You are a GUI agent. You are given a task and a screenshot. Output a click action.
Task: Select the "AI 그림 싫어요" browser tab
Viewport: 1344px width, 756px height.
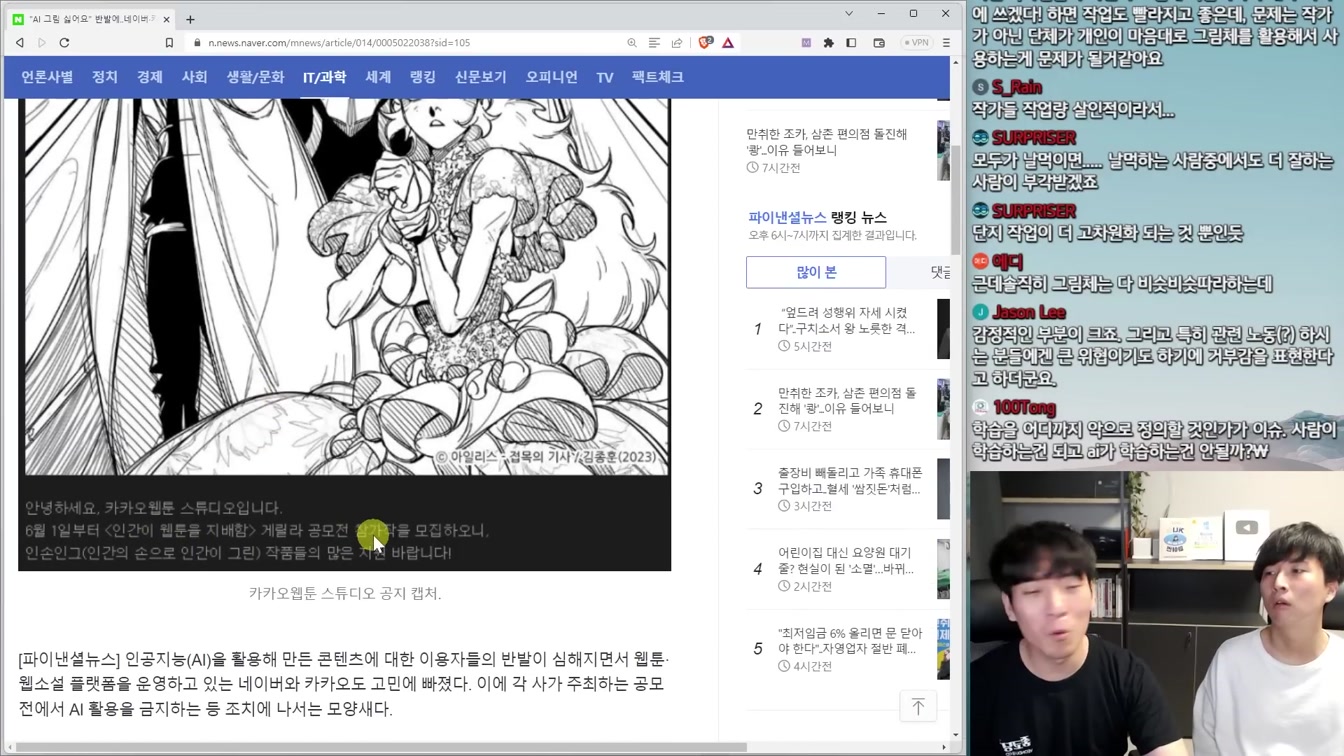[x=92, y=19]
